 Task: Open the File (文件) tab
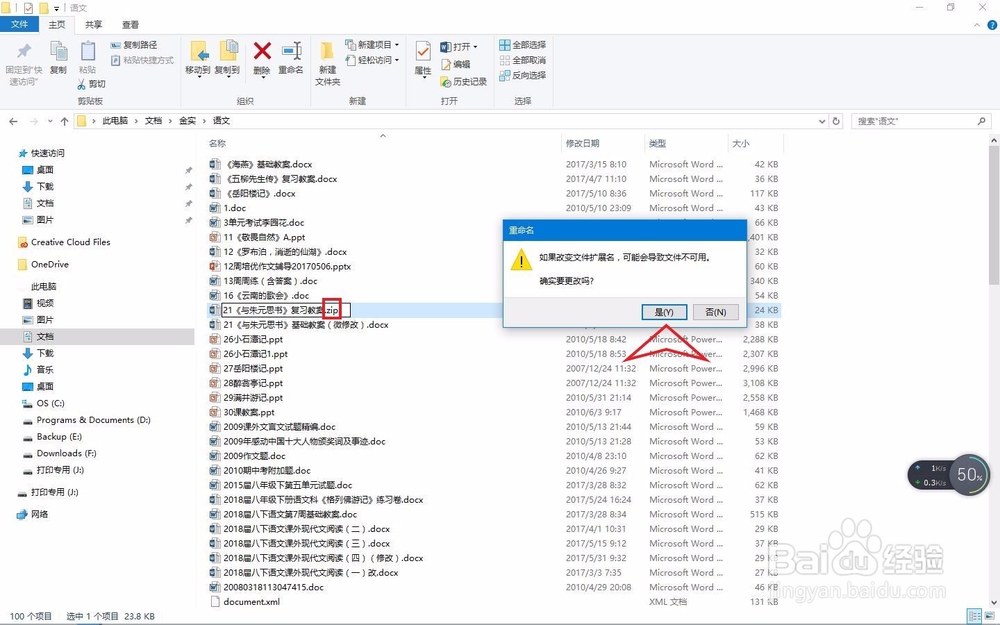pyautogui.click(x=19, y=24)
